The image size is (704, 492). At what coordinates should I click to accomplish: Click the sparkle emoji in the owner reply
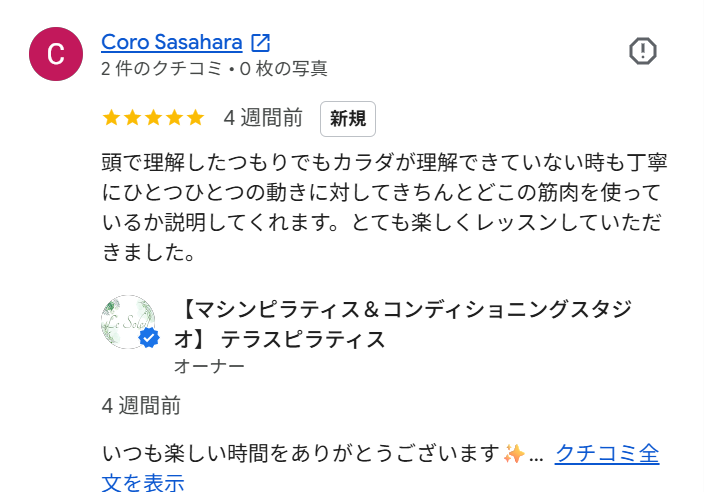514,454
